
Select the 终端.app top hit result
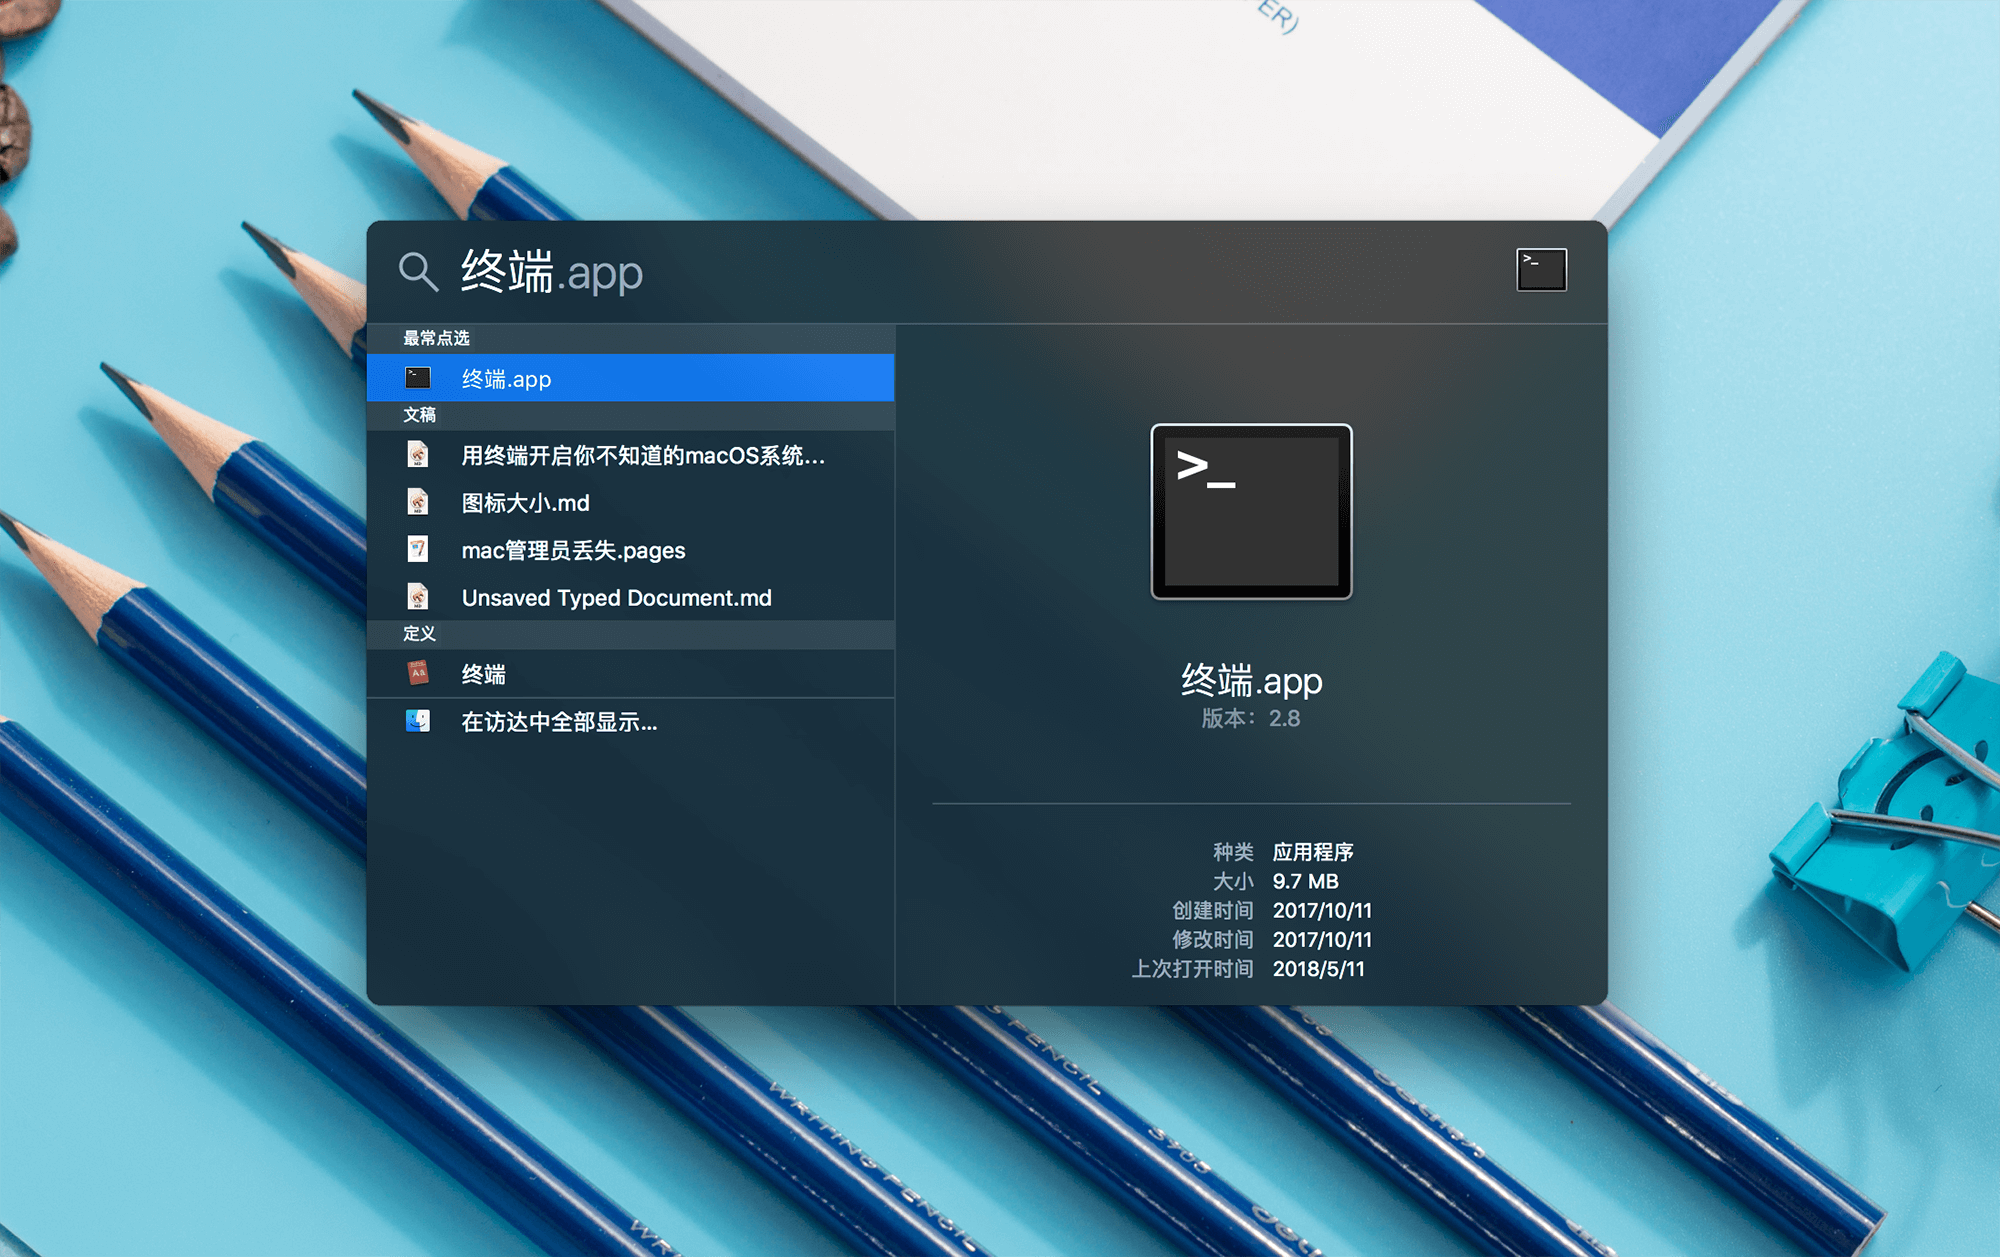pos(631,378)
